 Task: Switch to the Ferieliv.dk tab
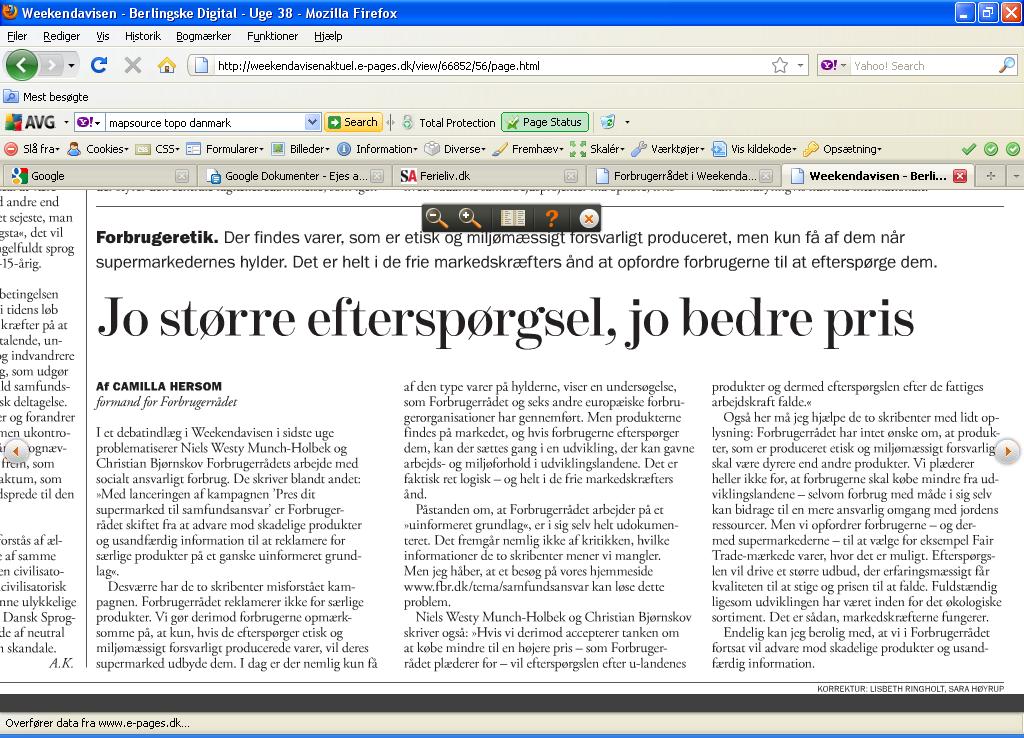click(488, 176)
